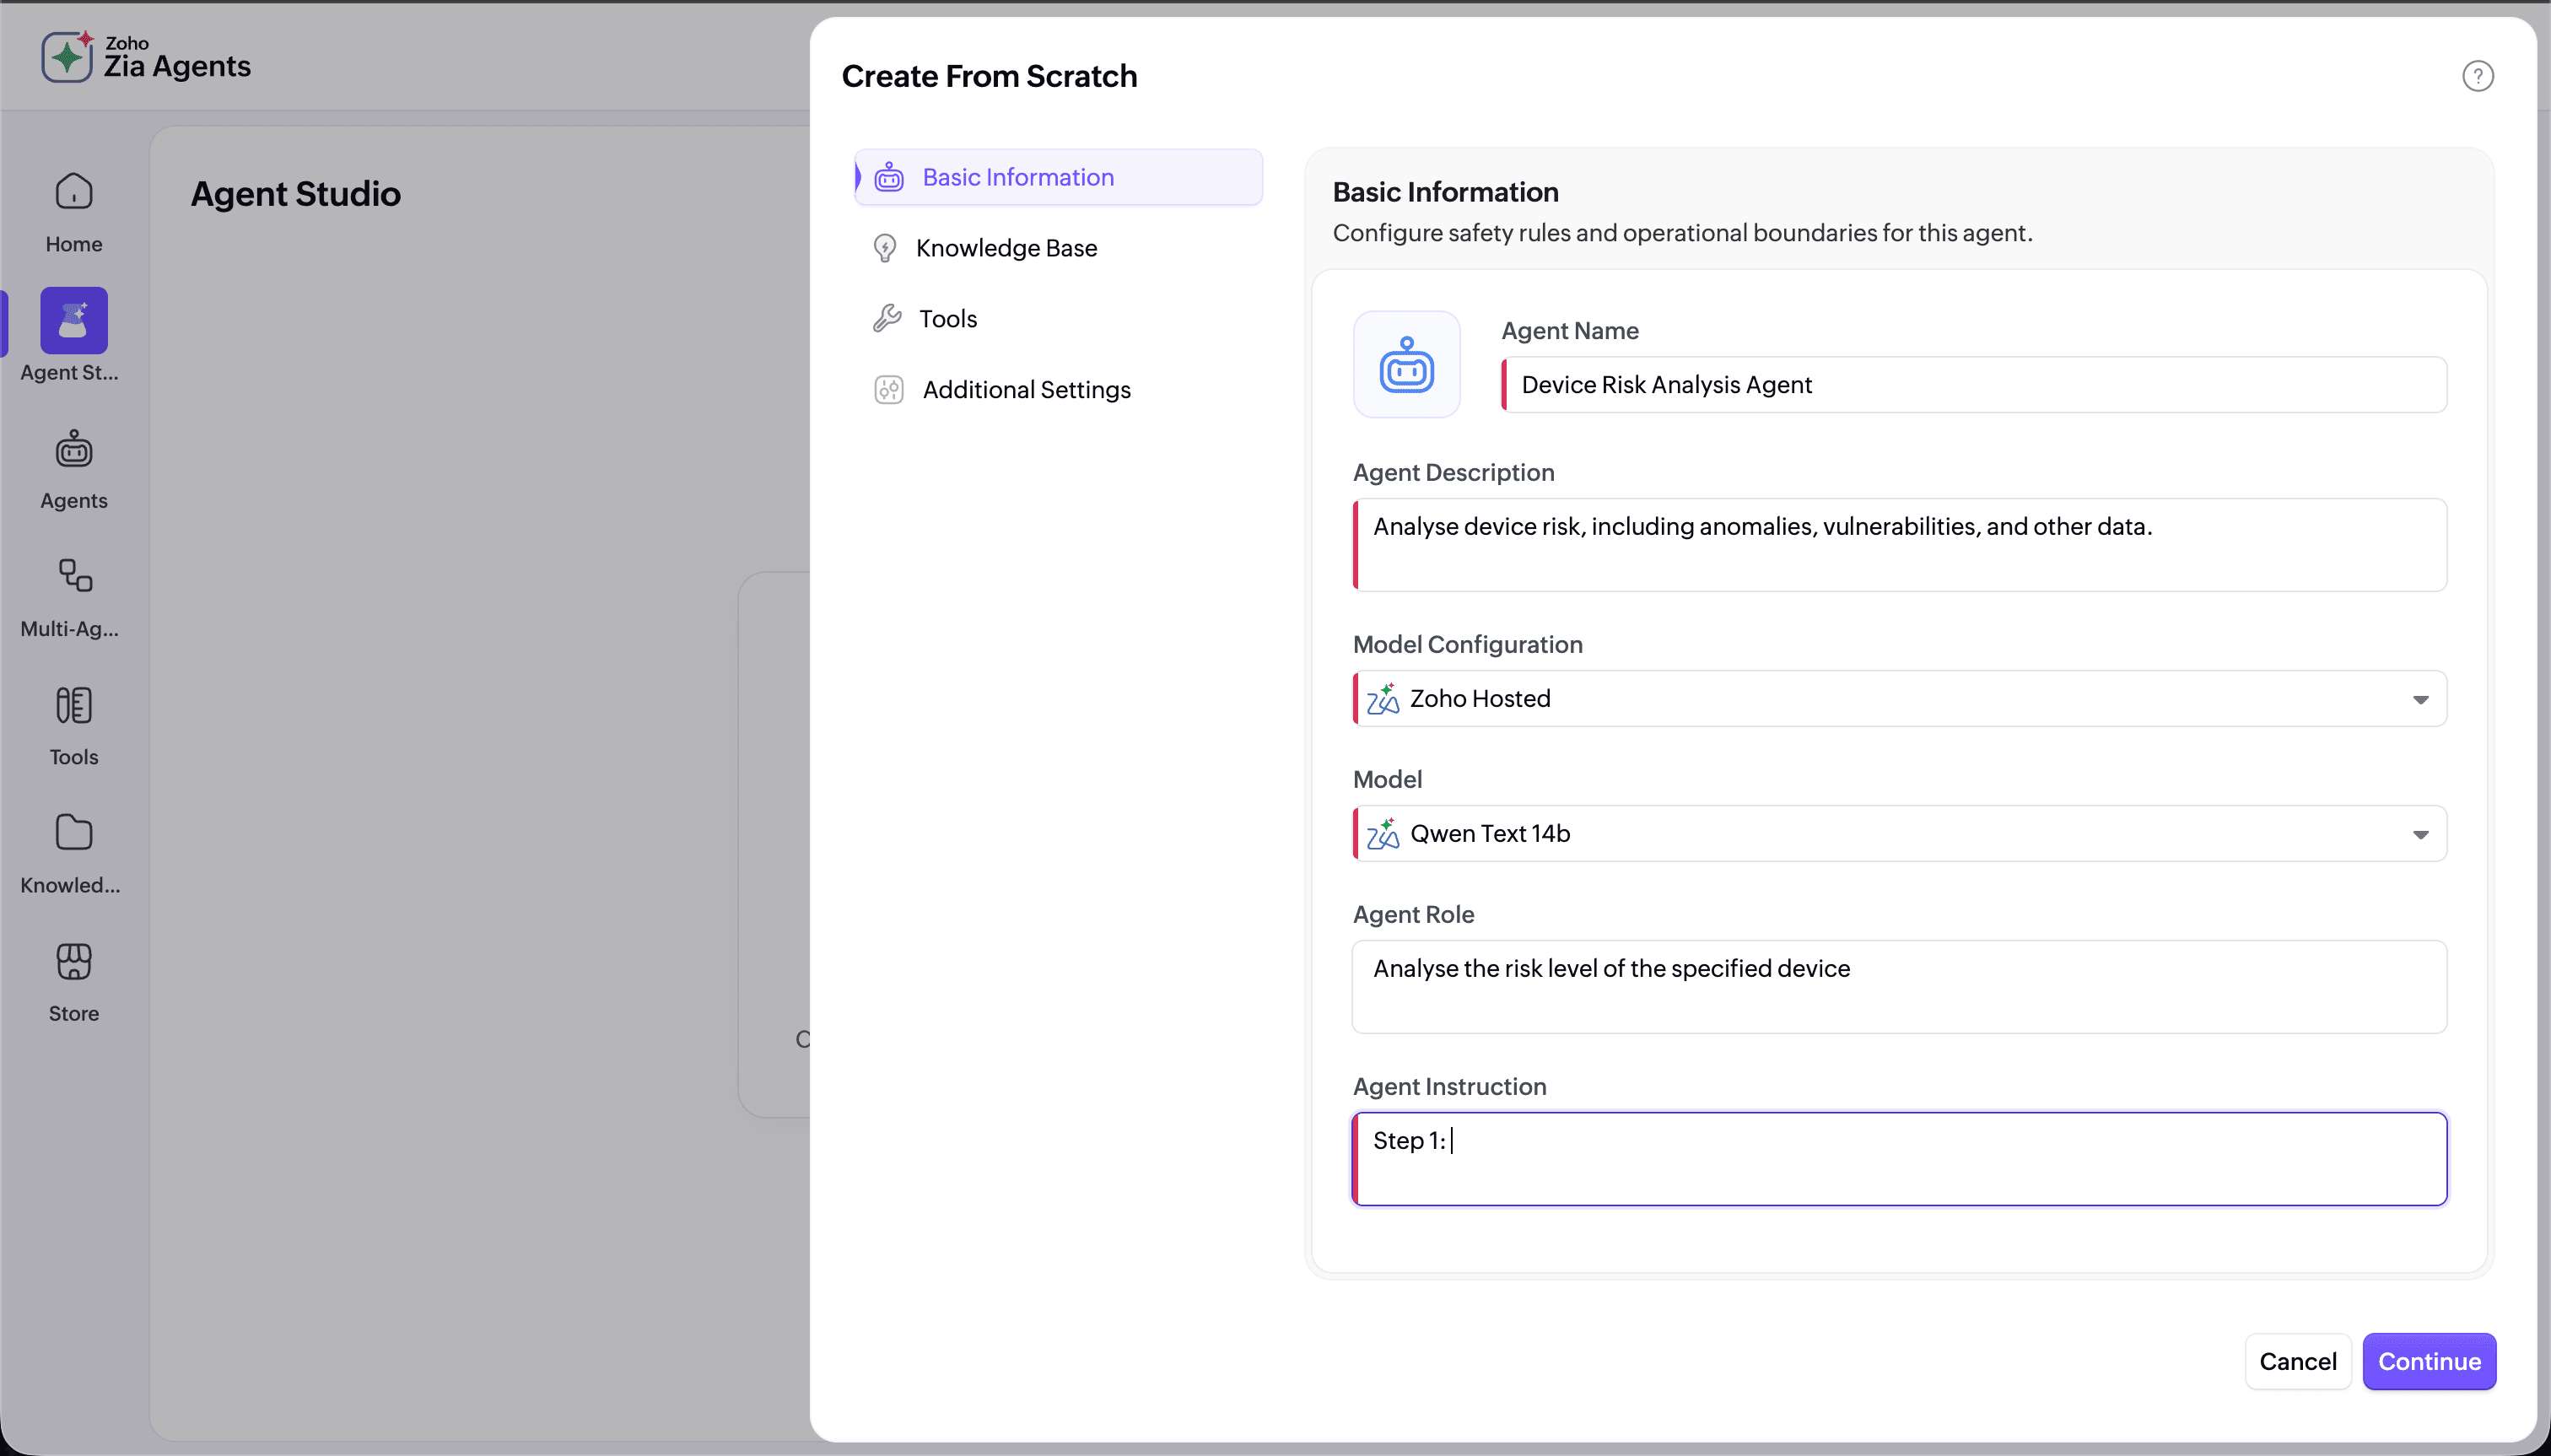Click the Agent Instruction label
Image resolution: width=2551 pixels, height=1456 pixels.
(1449, 1086)
